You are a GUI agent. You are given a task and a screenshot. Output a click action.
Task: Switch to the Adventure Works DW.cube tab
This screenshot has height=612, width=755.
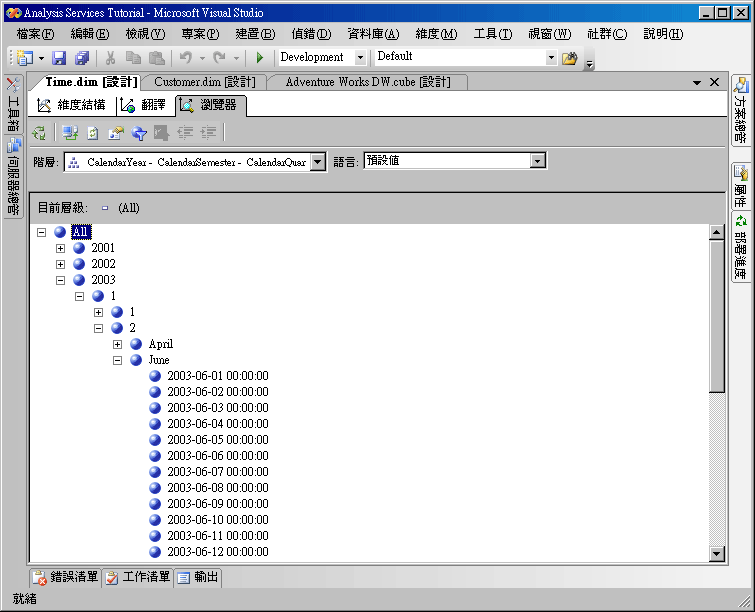[368, 82]
